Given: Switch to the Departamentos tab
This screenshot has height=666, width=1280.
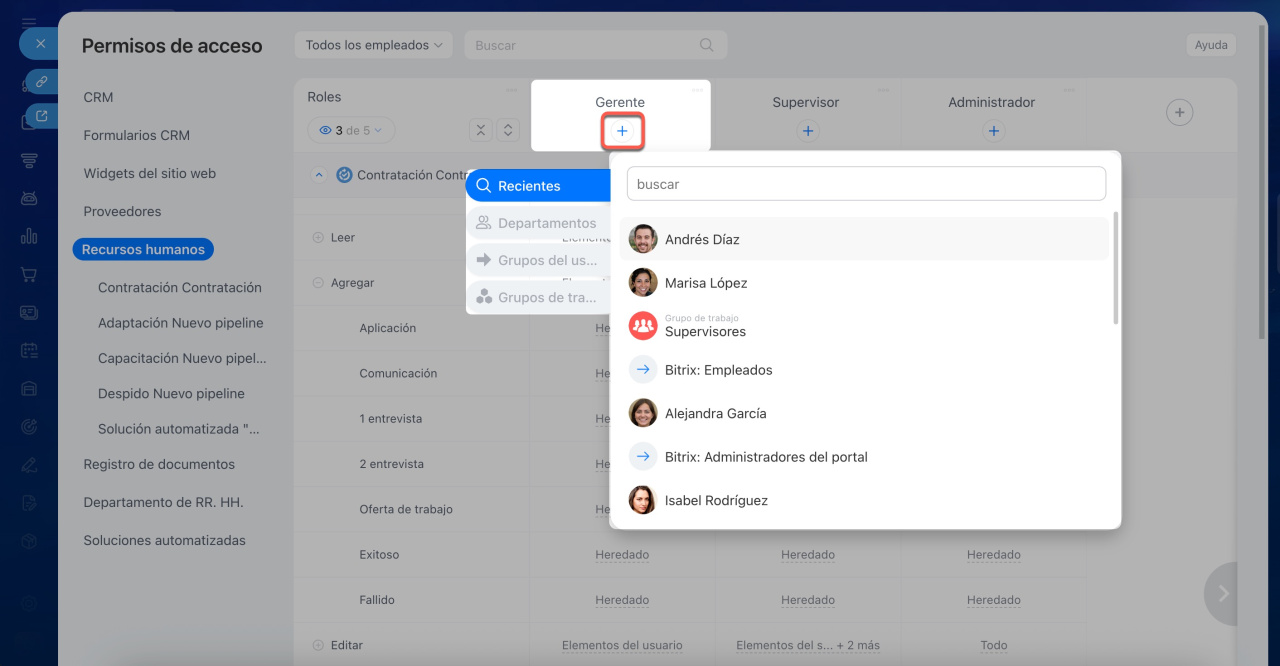Looking at the screenshot, I should [x=538, y=223].
